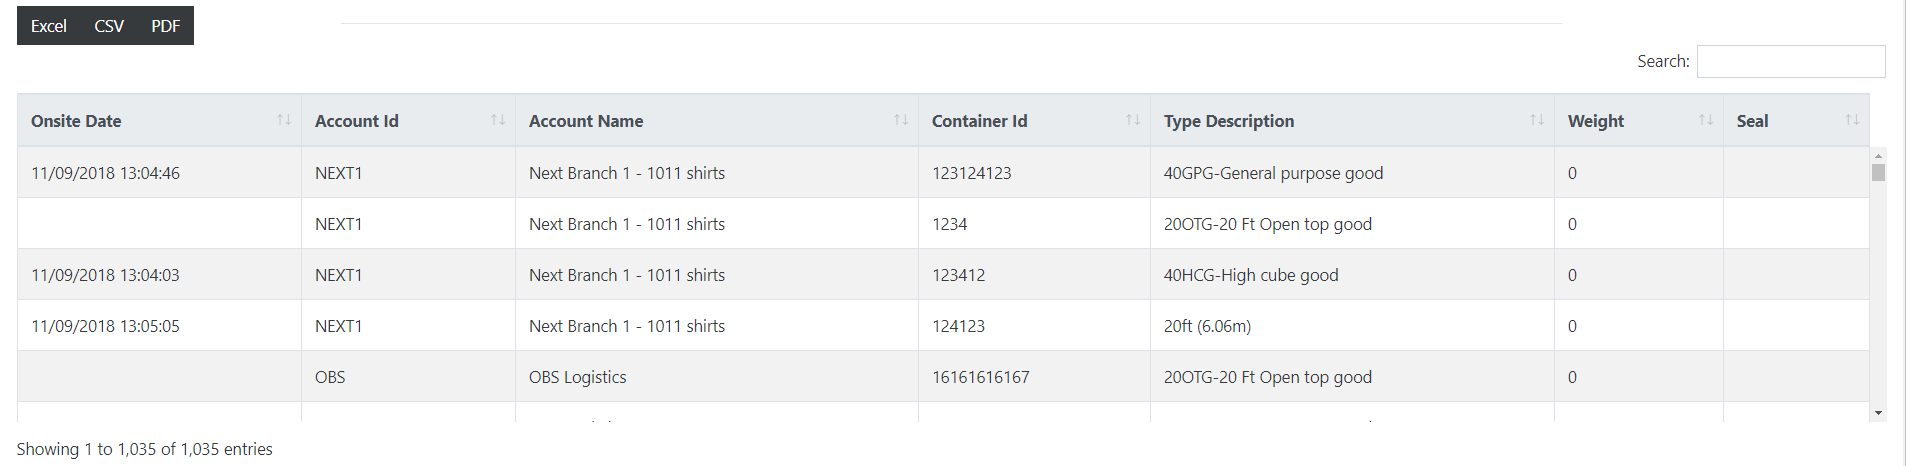Viewport: 1906px width, 466px height.
Task: Click Type Description sort arrows
Action: click(1537, 120)
